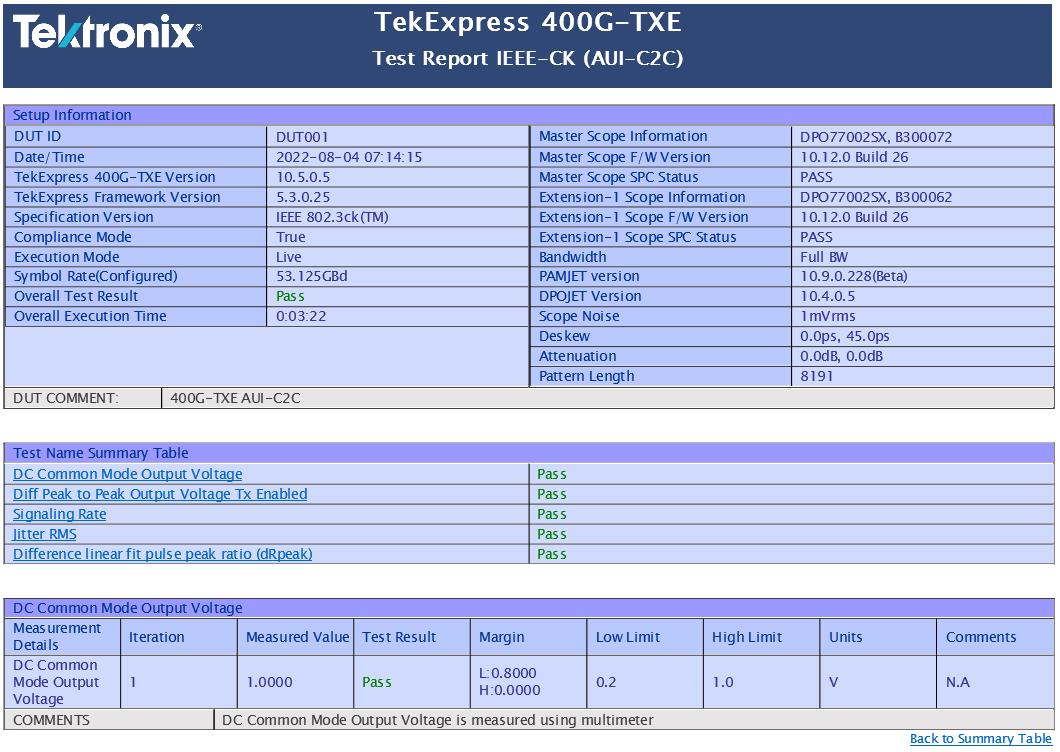Click the Pattern Length value 8191

pyautogui.click(x=817, y=376)
